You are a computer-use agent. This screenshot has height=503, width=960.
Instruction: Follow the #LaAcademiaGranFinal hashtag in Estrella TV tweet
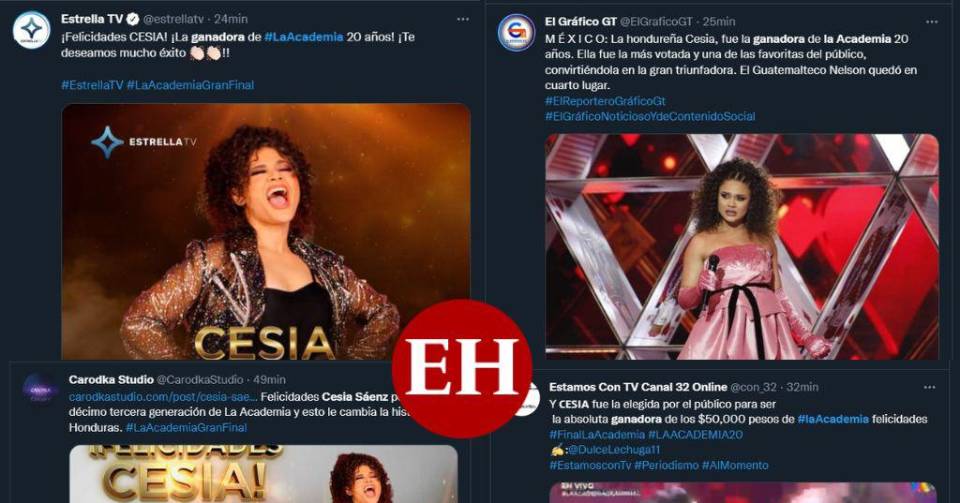click(x=190, y=85)
